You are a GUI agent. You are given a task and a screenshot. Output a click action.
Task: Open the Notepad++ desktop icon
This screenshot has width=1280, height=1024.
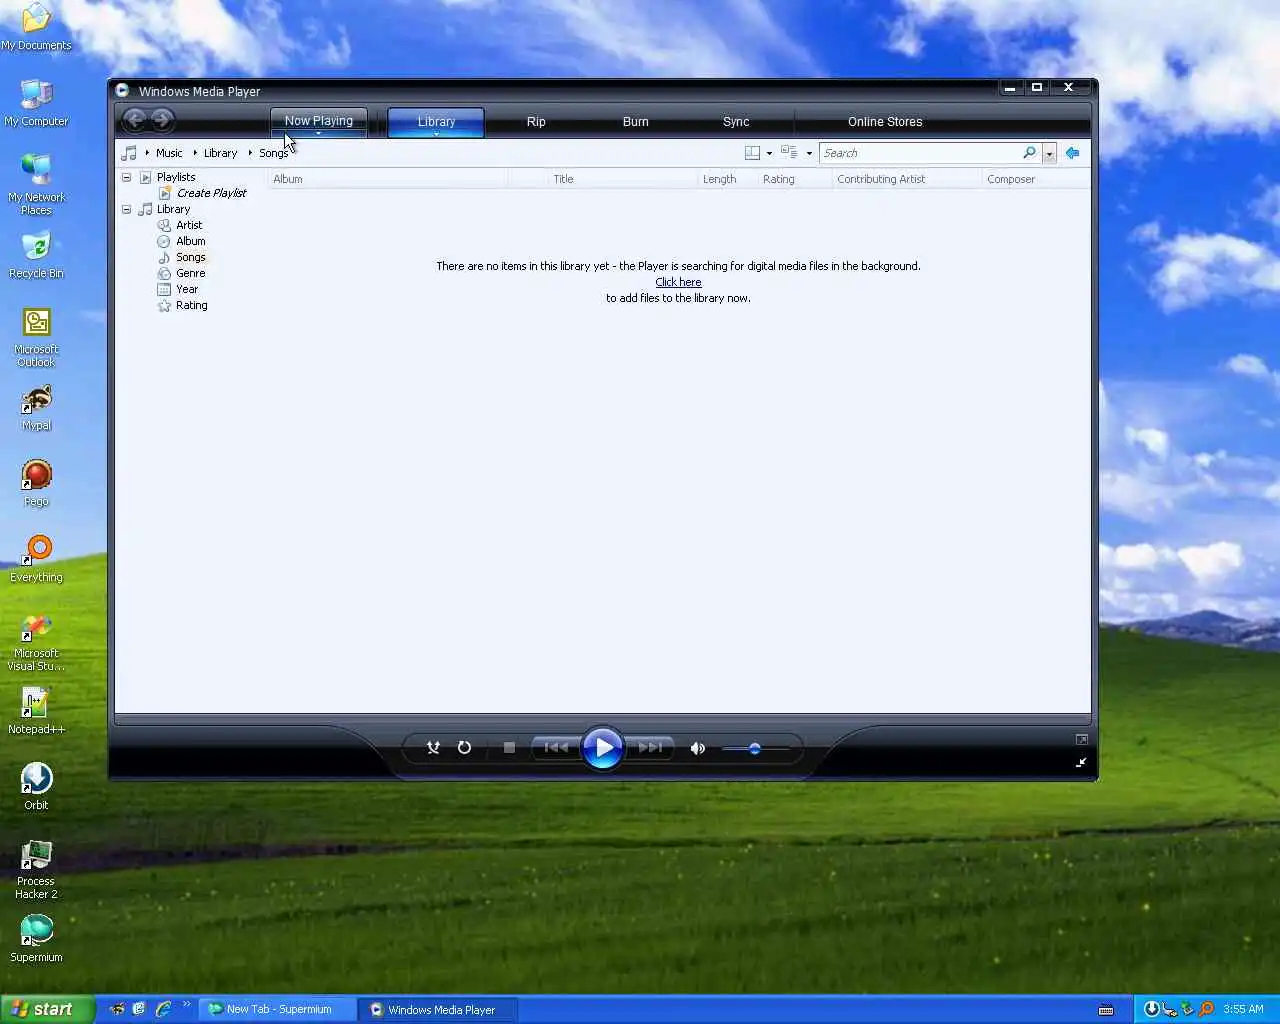coord(36,711)
